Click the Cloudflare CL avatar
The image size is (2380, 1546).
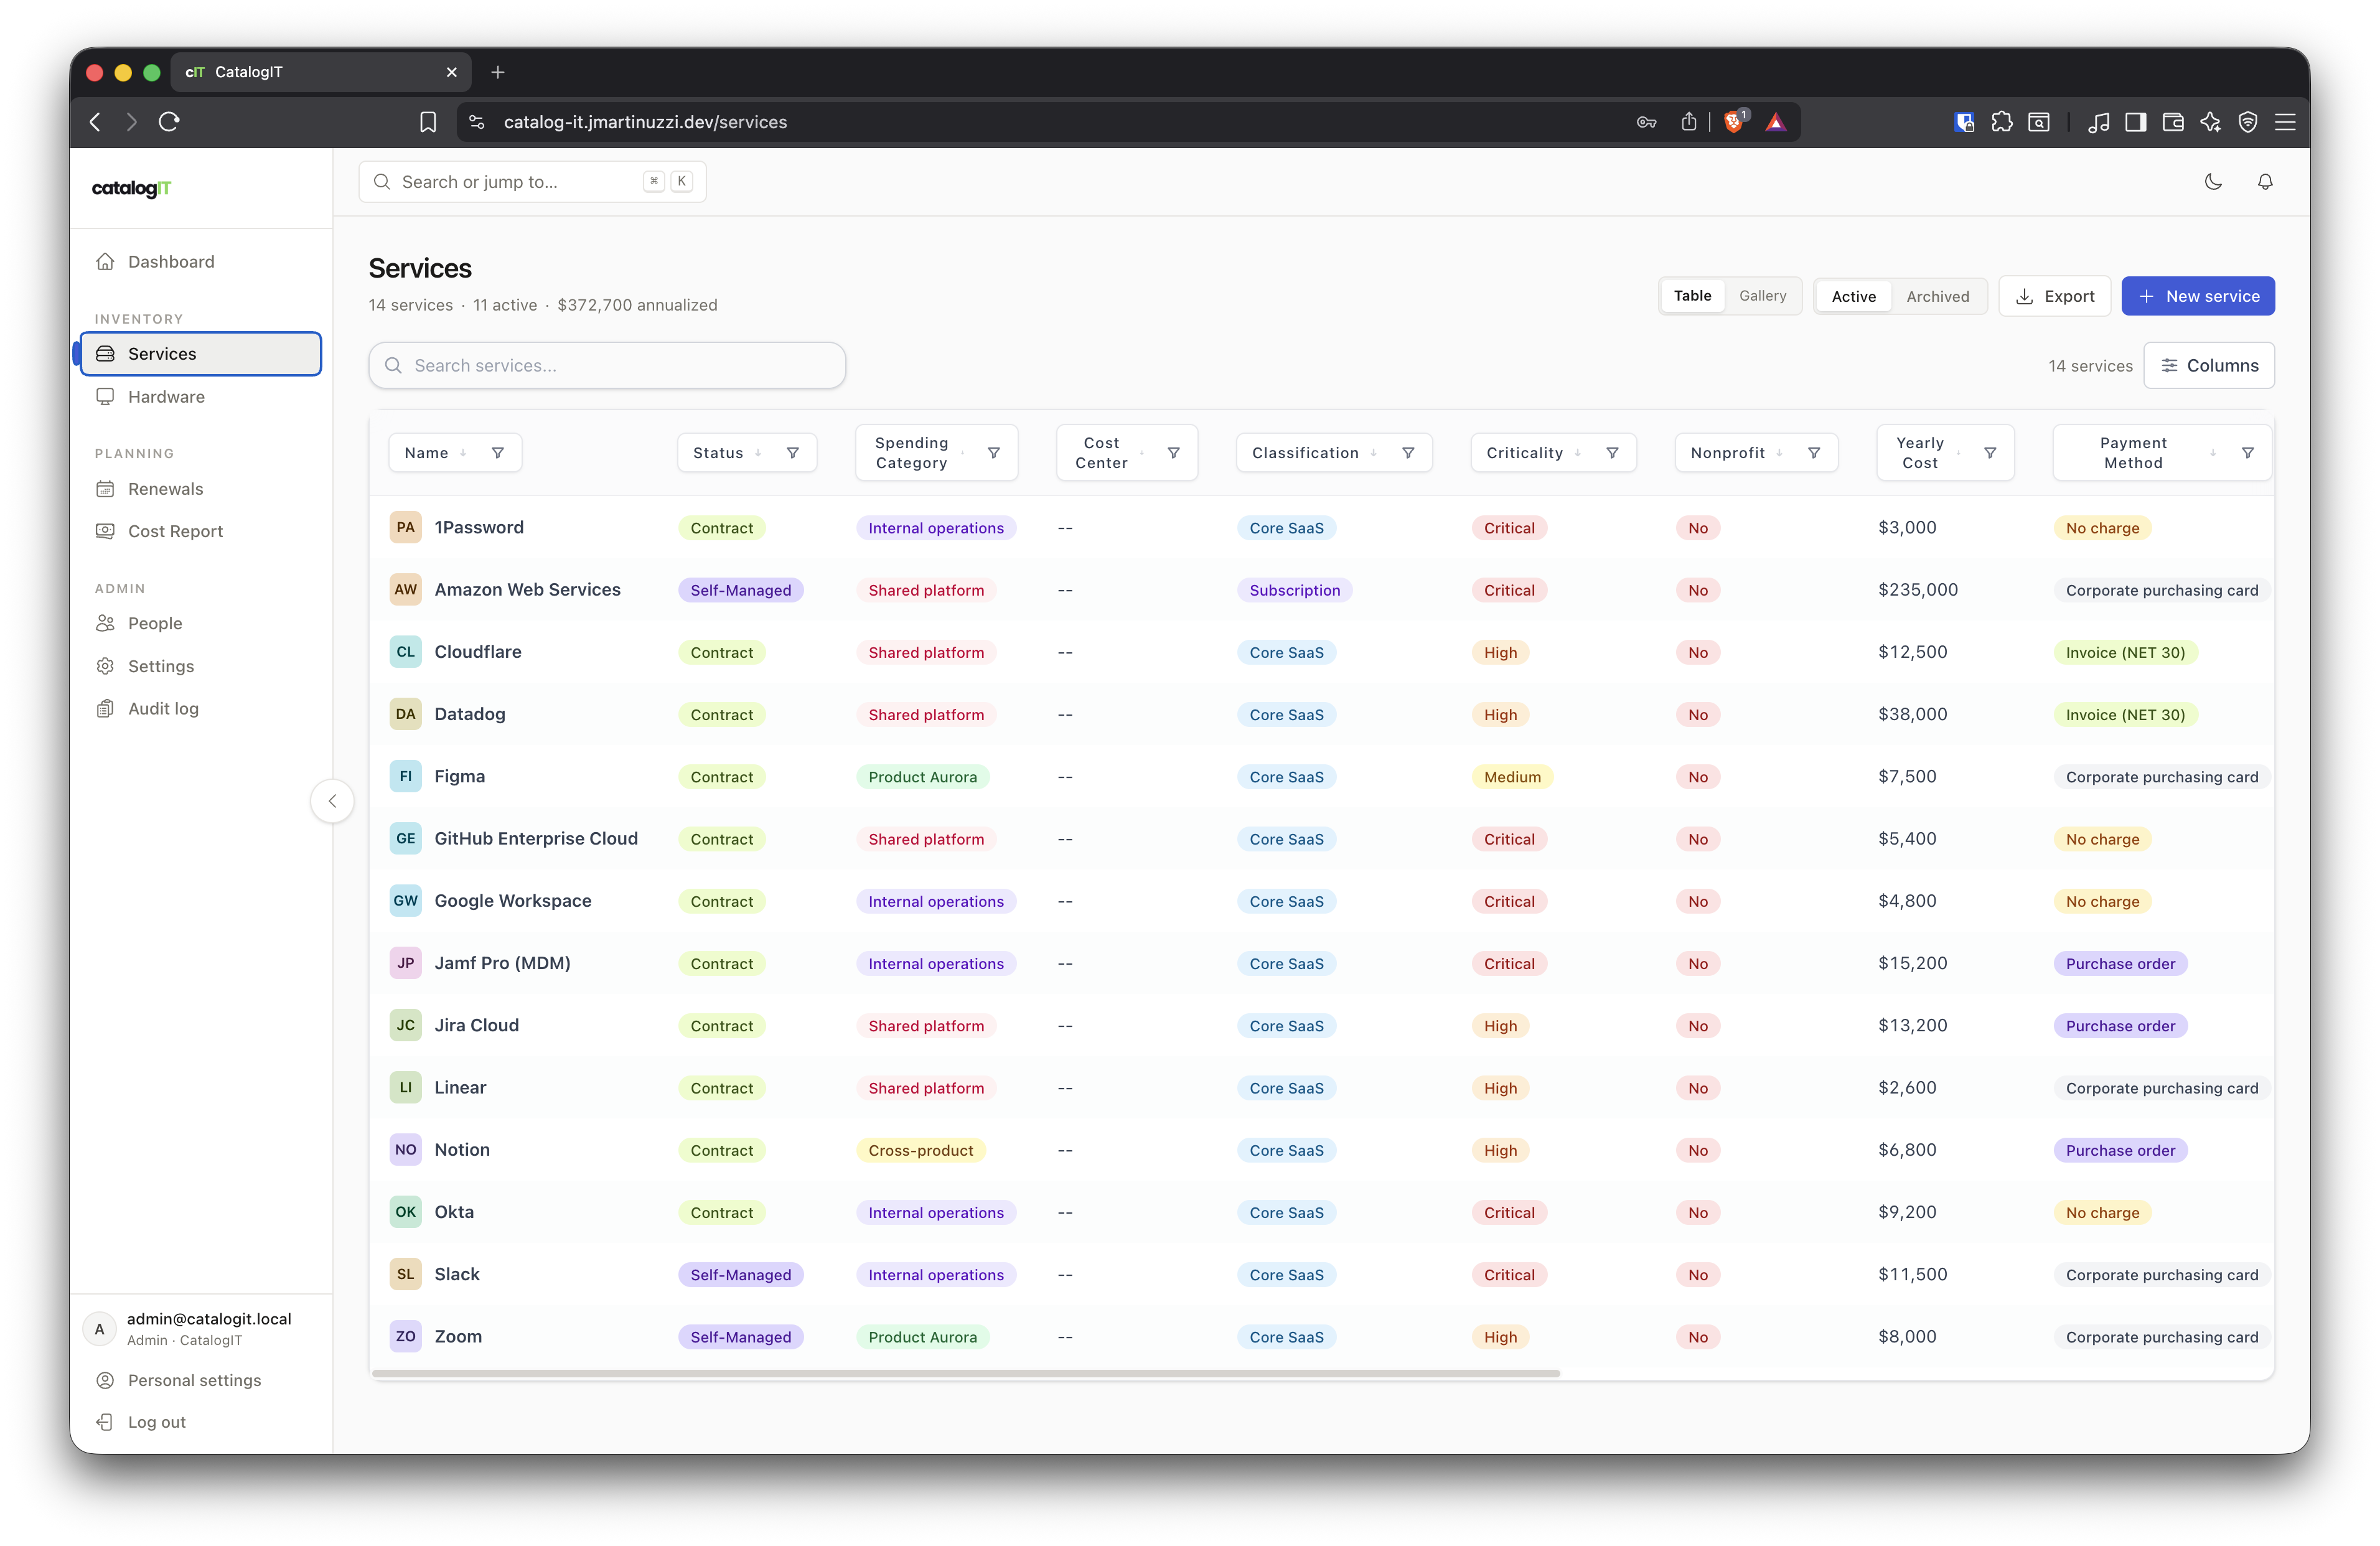405,652
